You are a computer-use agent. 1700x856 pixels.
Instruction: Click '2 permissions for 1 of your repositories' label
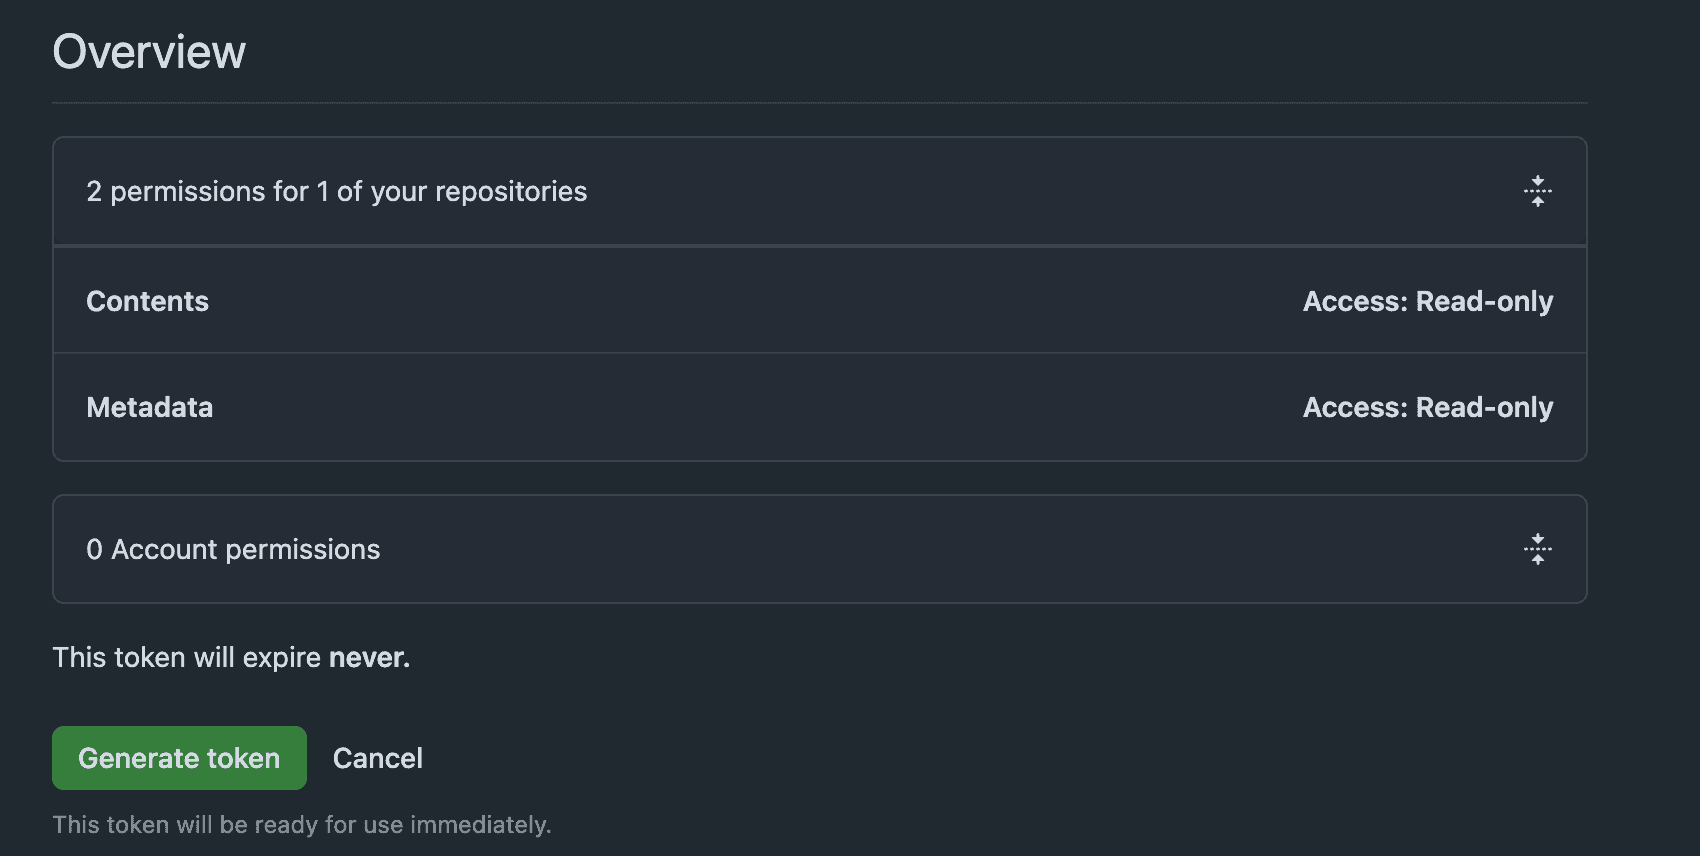(337, 191)
